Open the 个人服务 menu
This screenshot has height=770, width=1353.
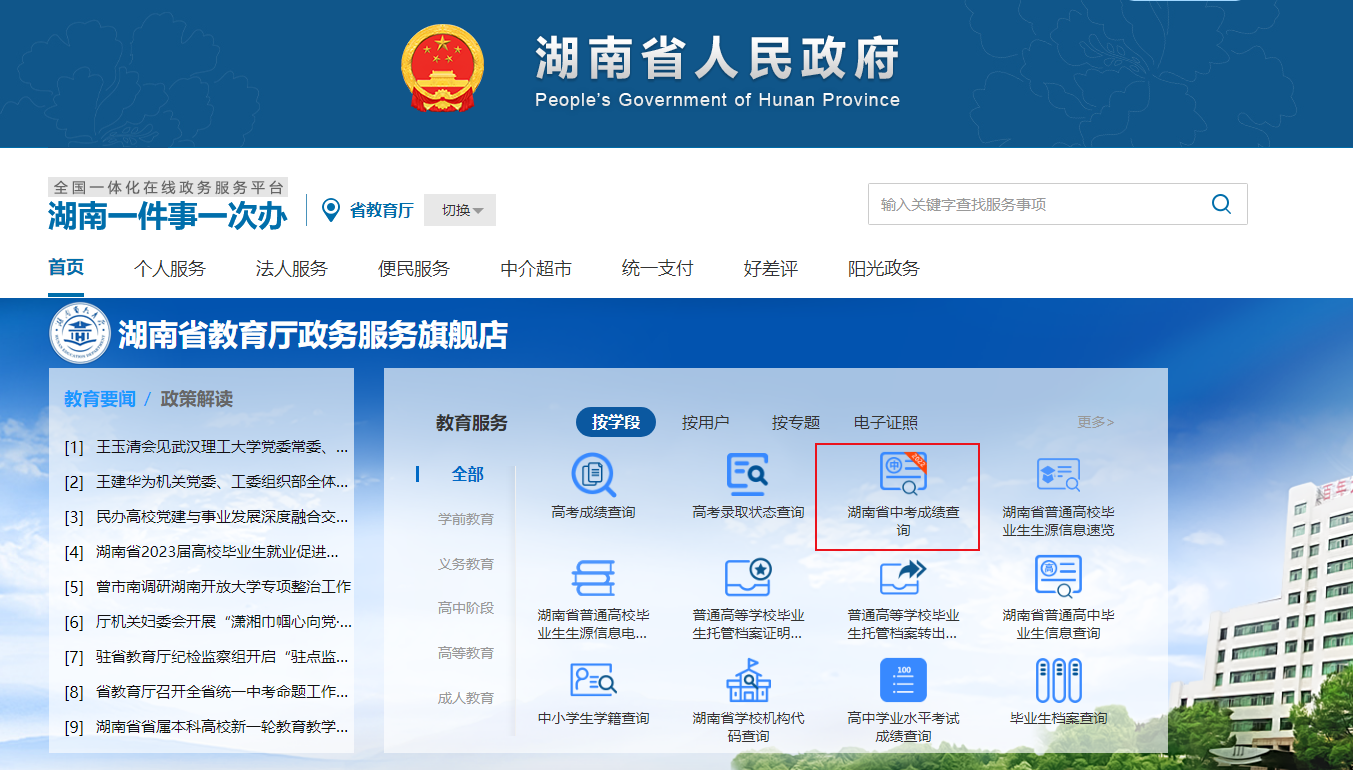(170, 269)
